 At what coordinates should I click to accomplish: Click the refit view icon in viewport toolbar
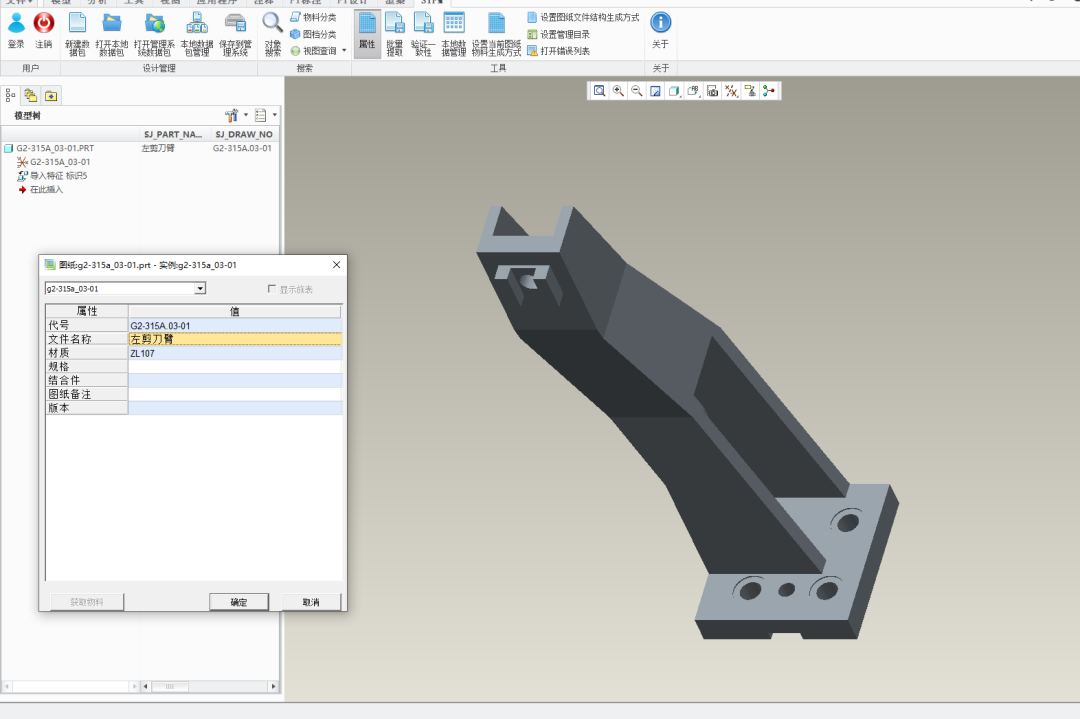(x=599, y=91)
